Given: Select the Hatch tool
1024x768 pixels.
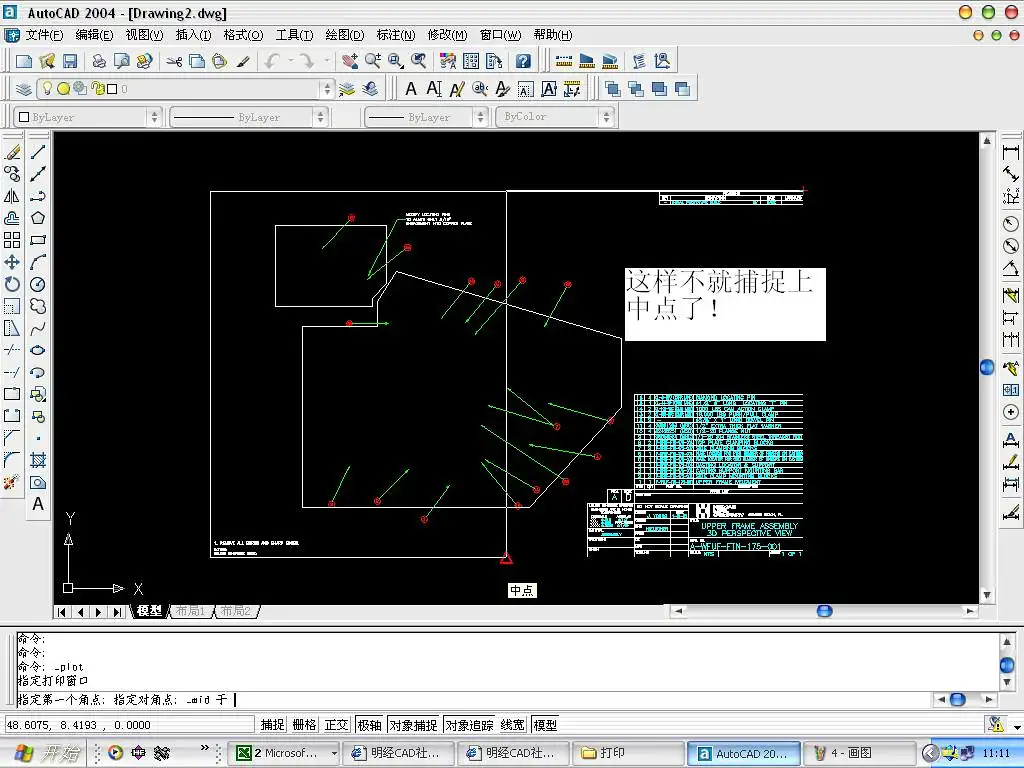Looking at the screenshot, I should coord(38,460).
